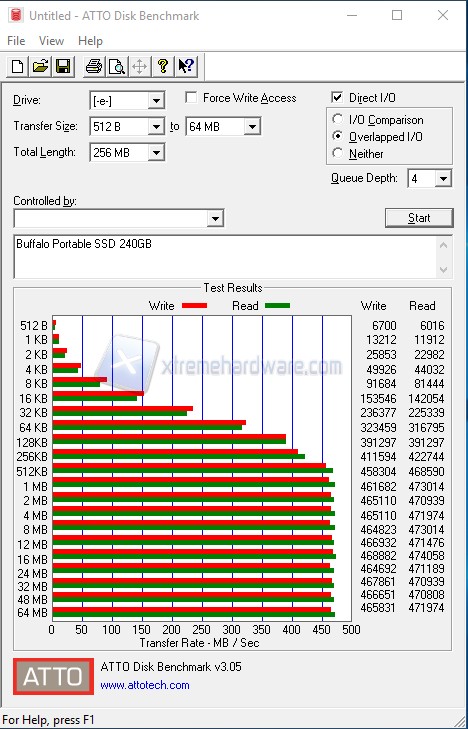Click the New document toolbar icon
468x729 pixels.
tap(18, 66)
